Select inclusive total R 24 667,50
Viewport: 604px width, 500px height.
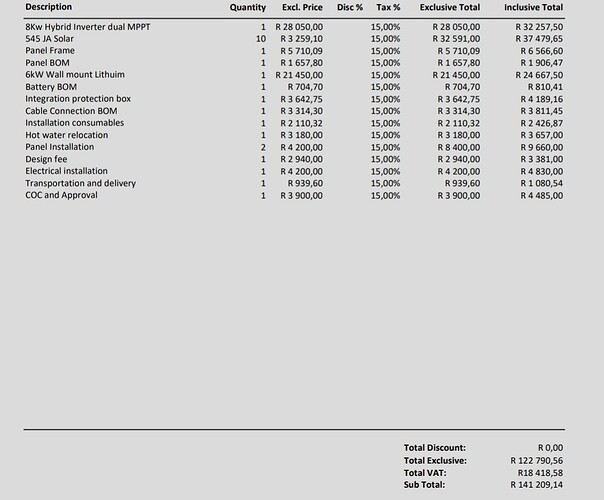(x=539, y=75)
